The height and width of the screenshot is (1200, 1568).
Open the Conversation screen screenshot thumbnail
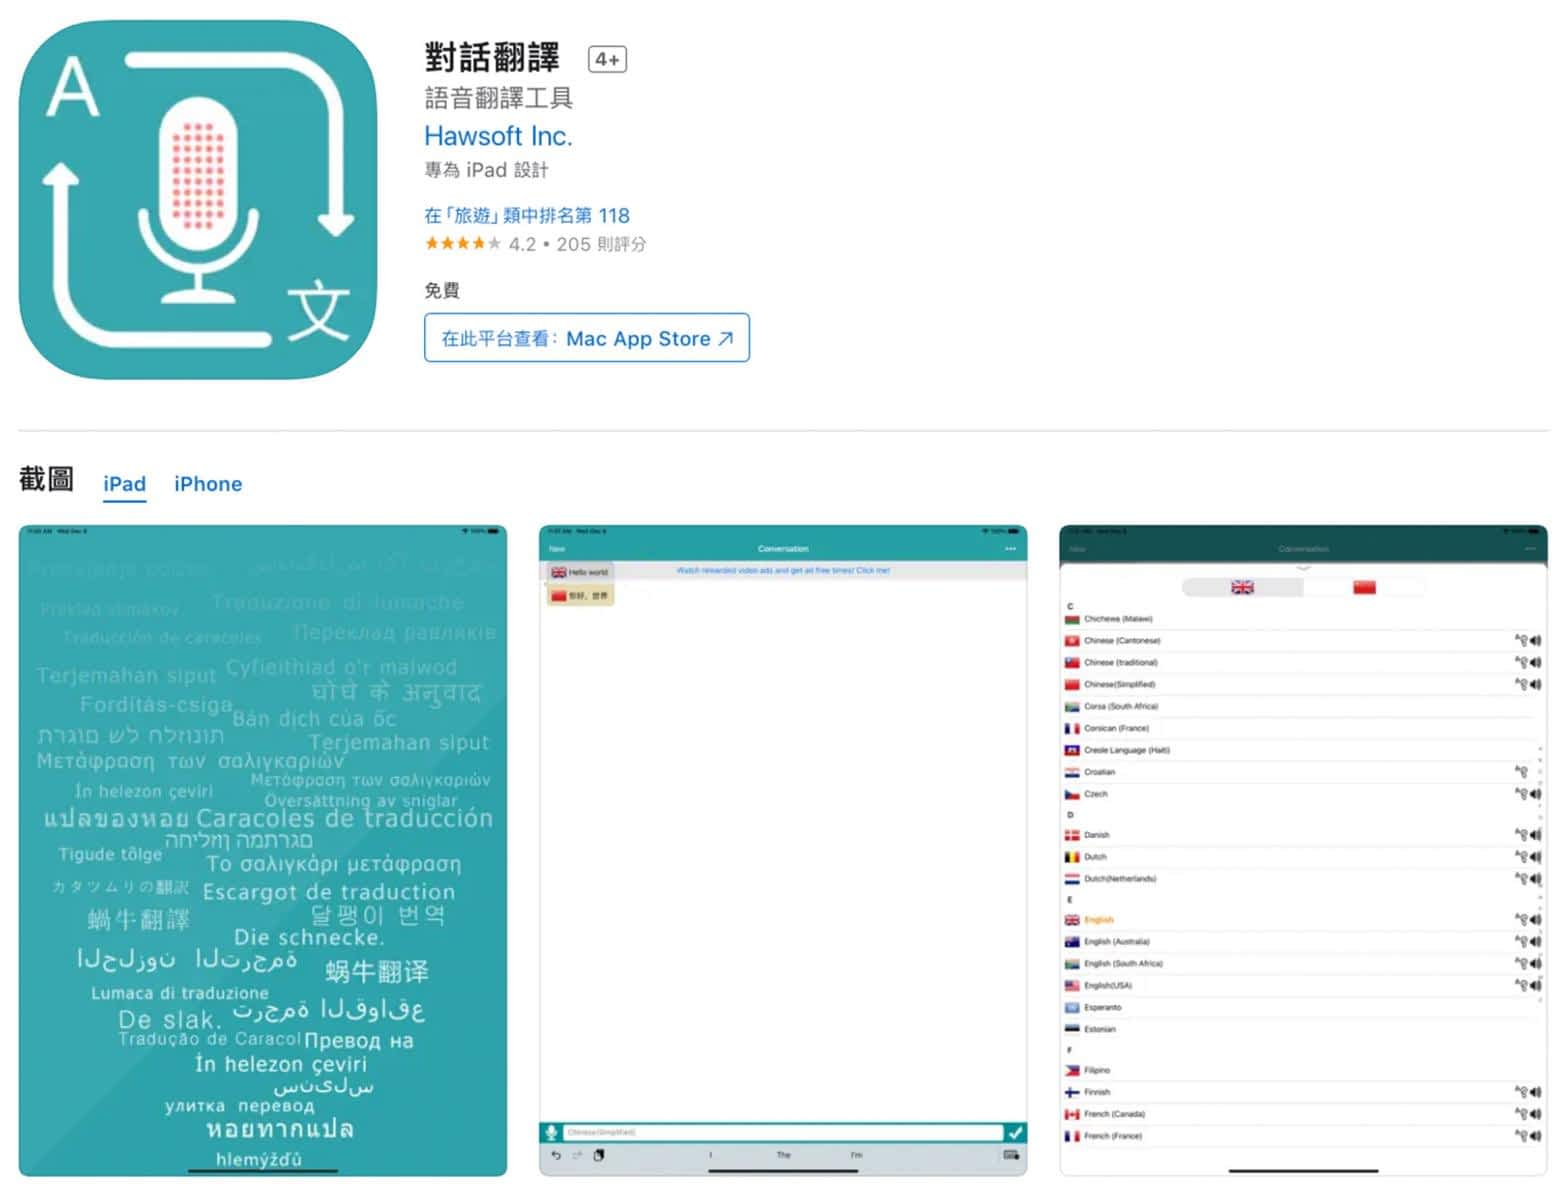pos(783,850)
